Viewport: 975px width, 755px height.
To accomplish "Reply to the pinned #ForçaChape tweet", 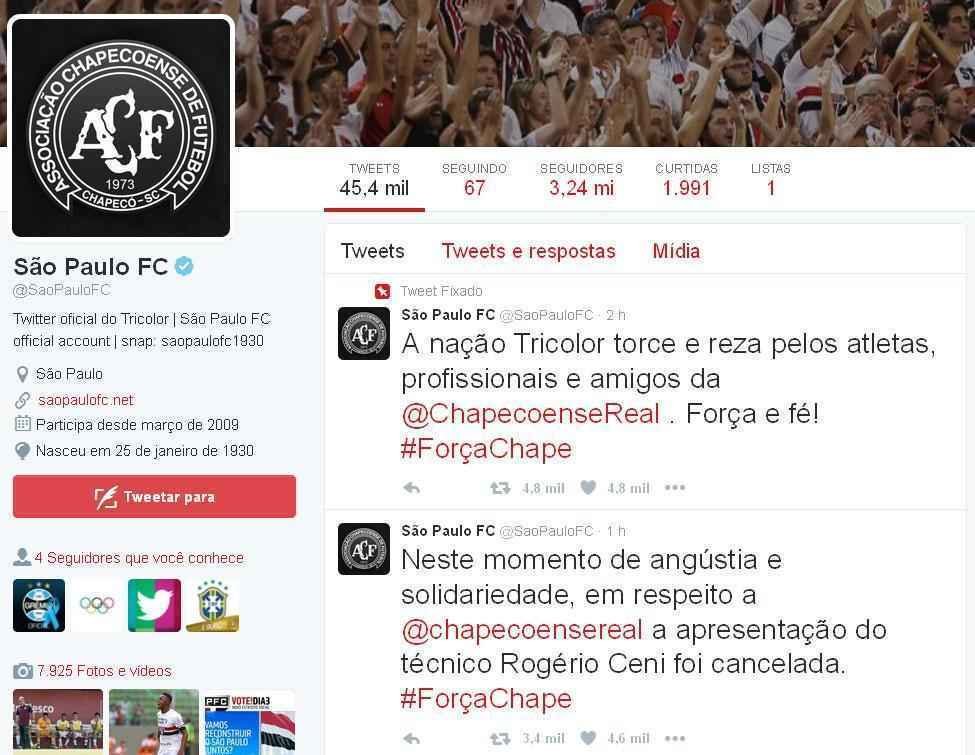I will [412, 488].
